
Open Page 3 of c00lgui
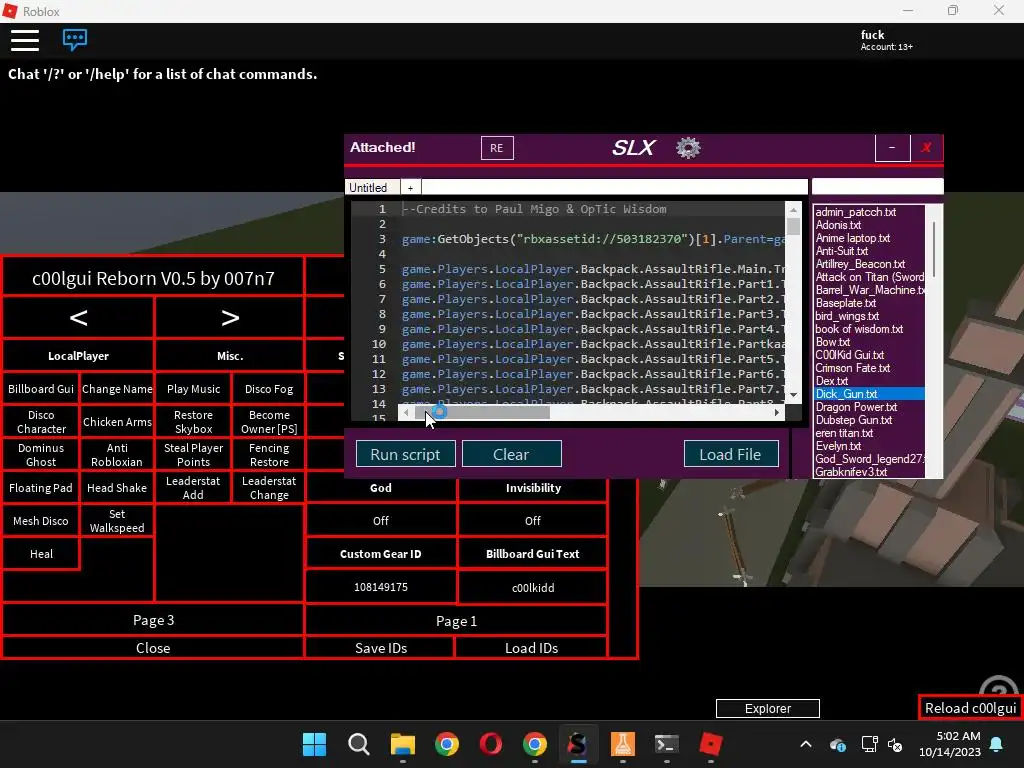tap(153, 620)
